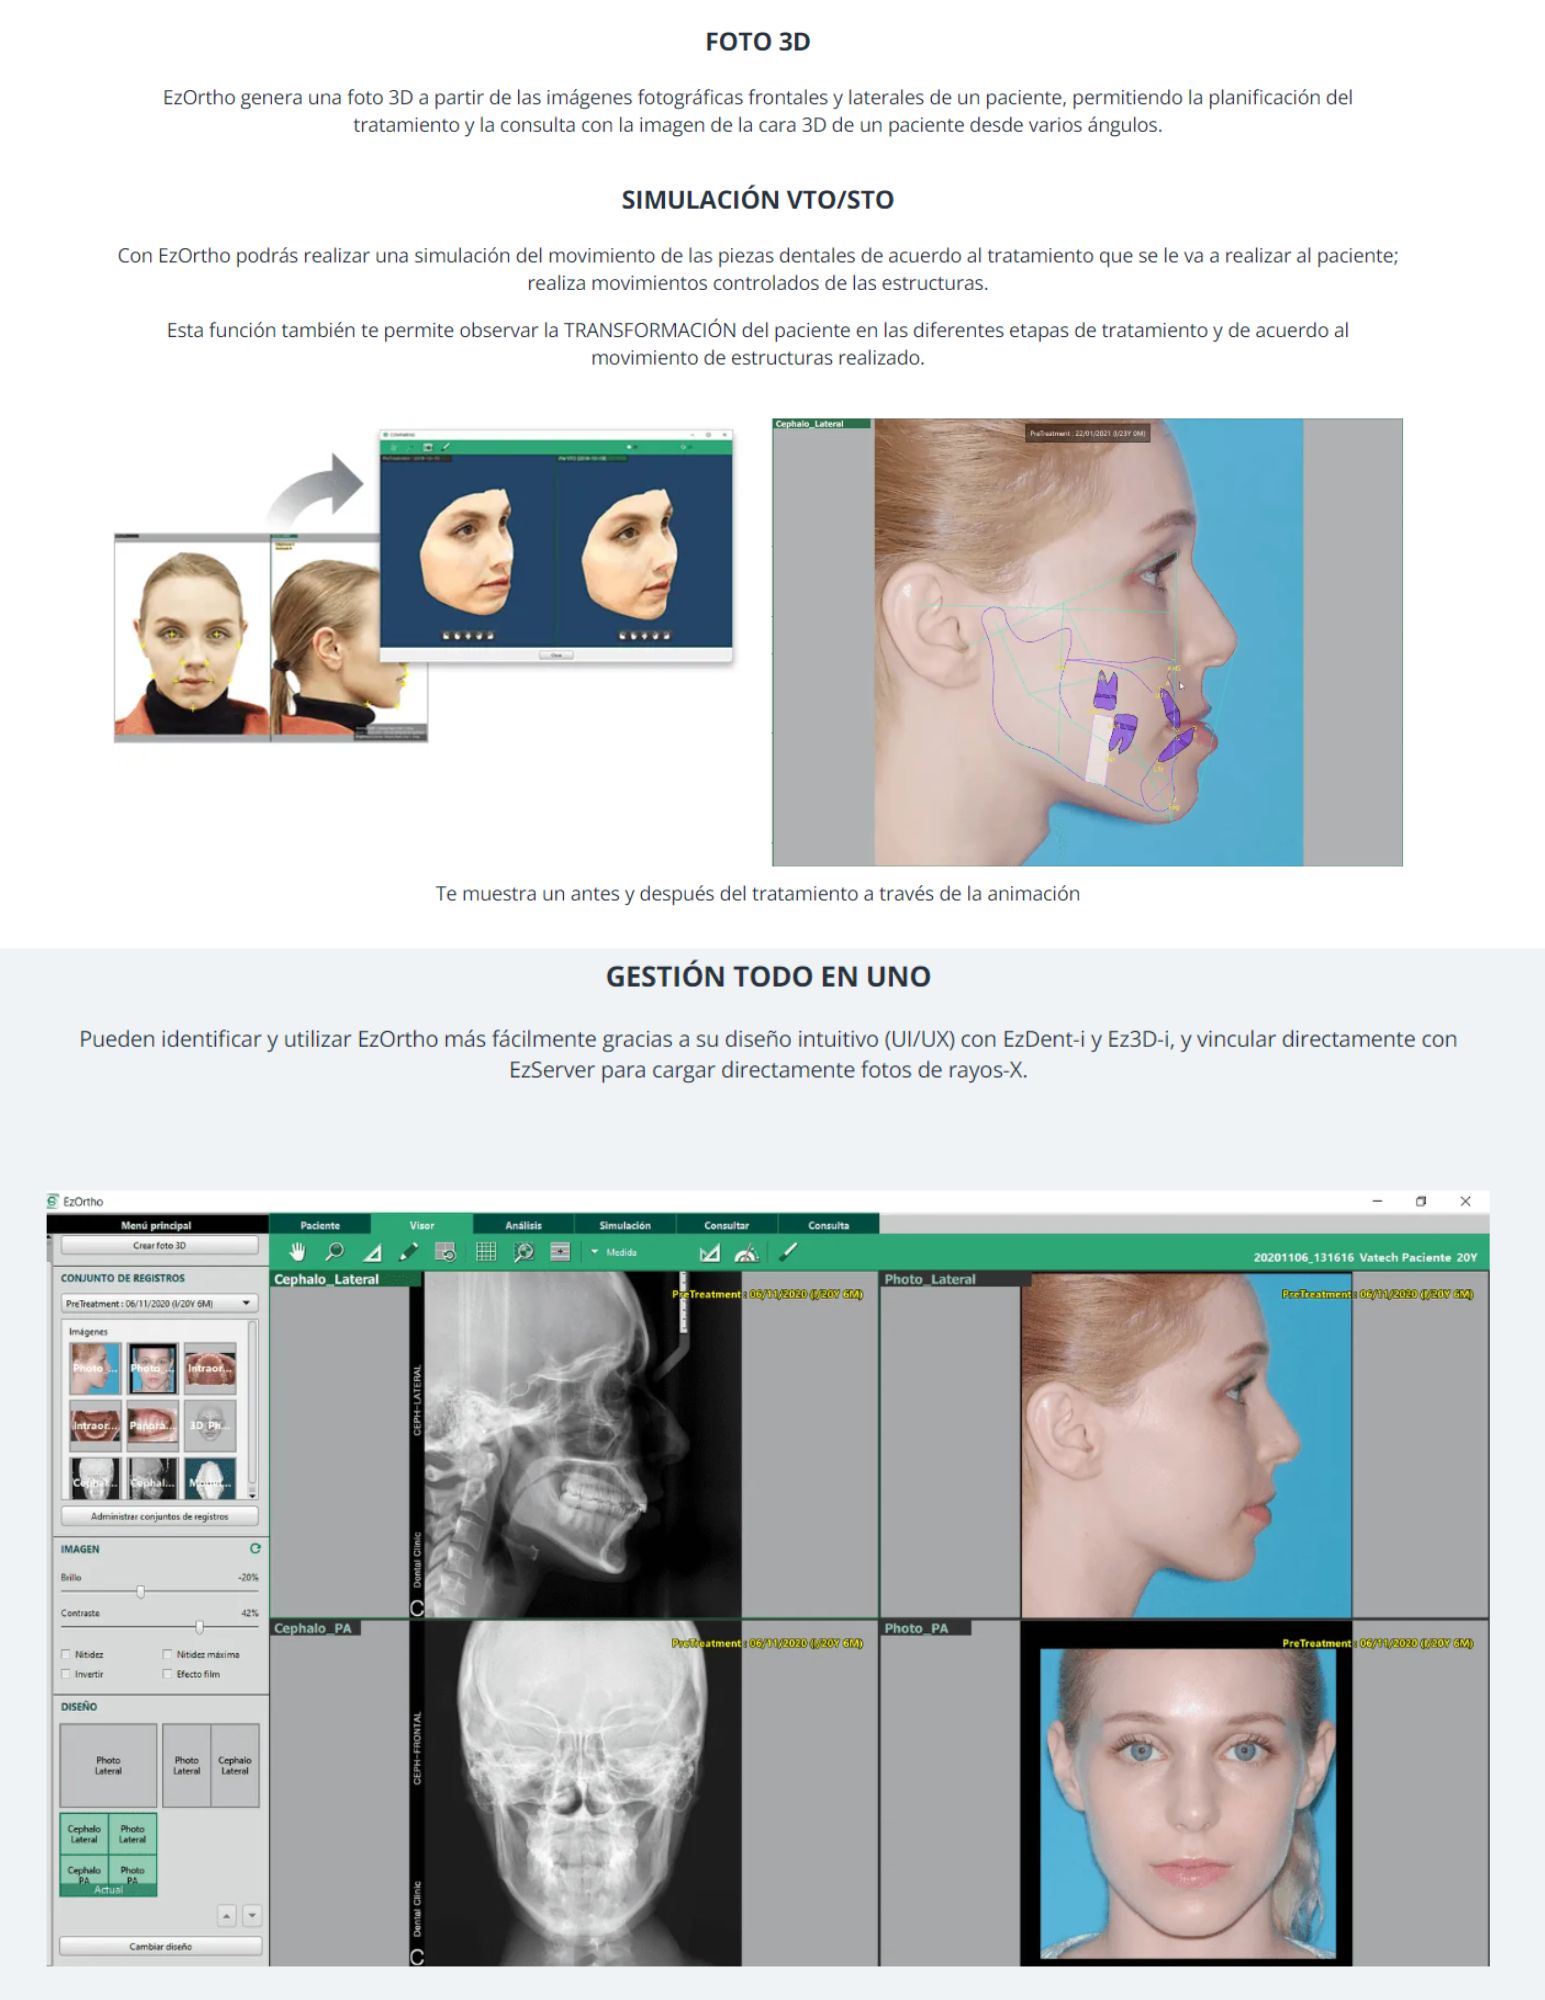Enable the Nitidez máxima checkbox

pos(167,1654)
